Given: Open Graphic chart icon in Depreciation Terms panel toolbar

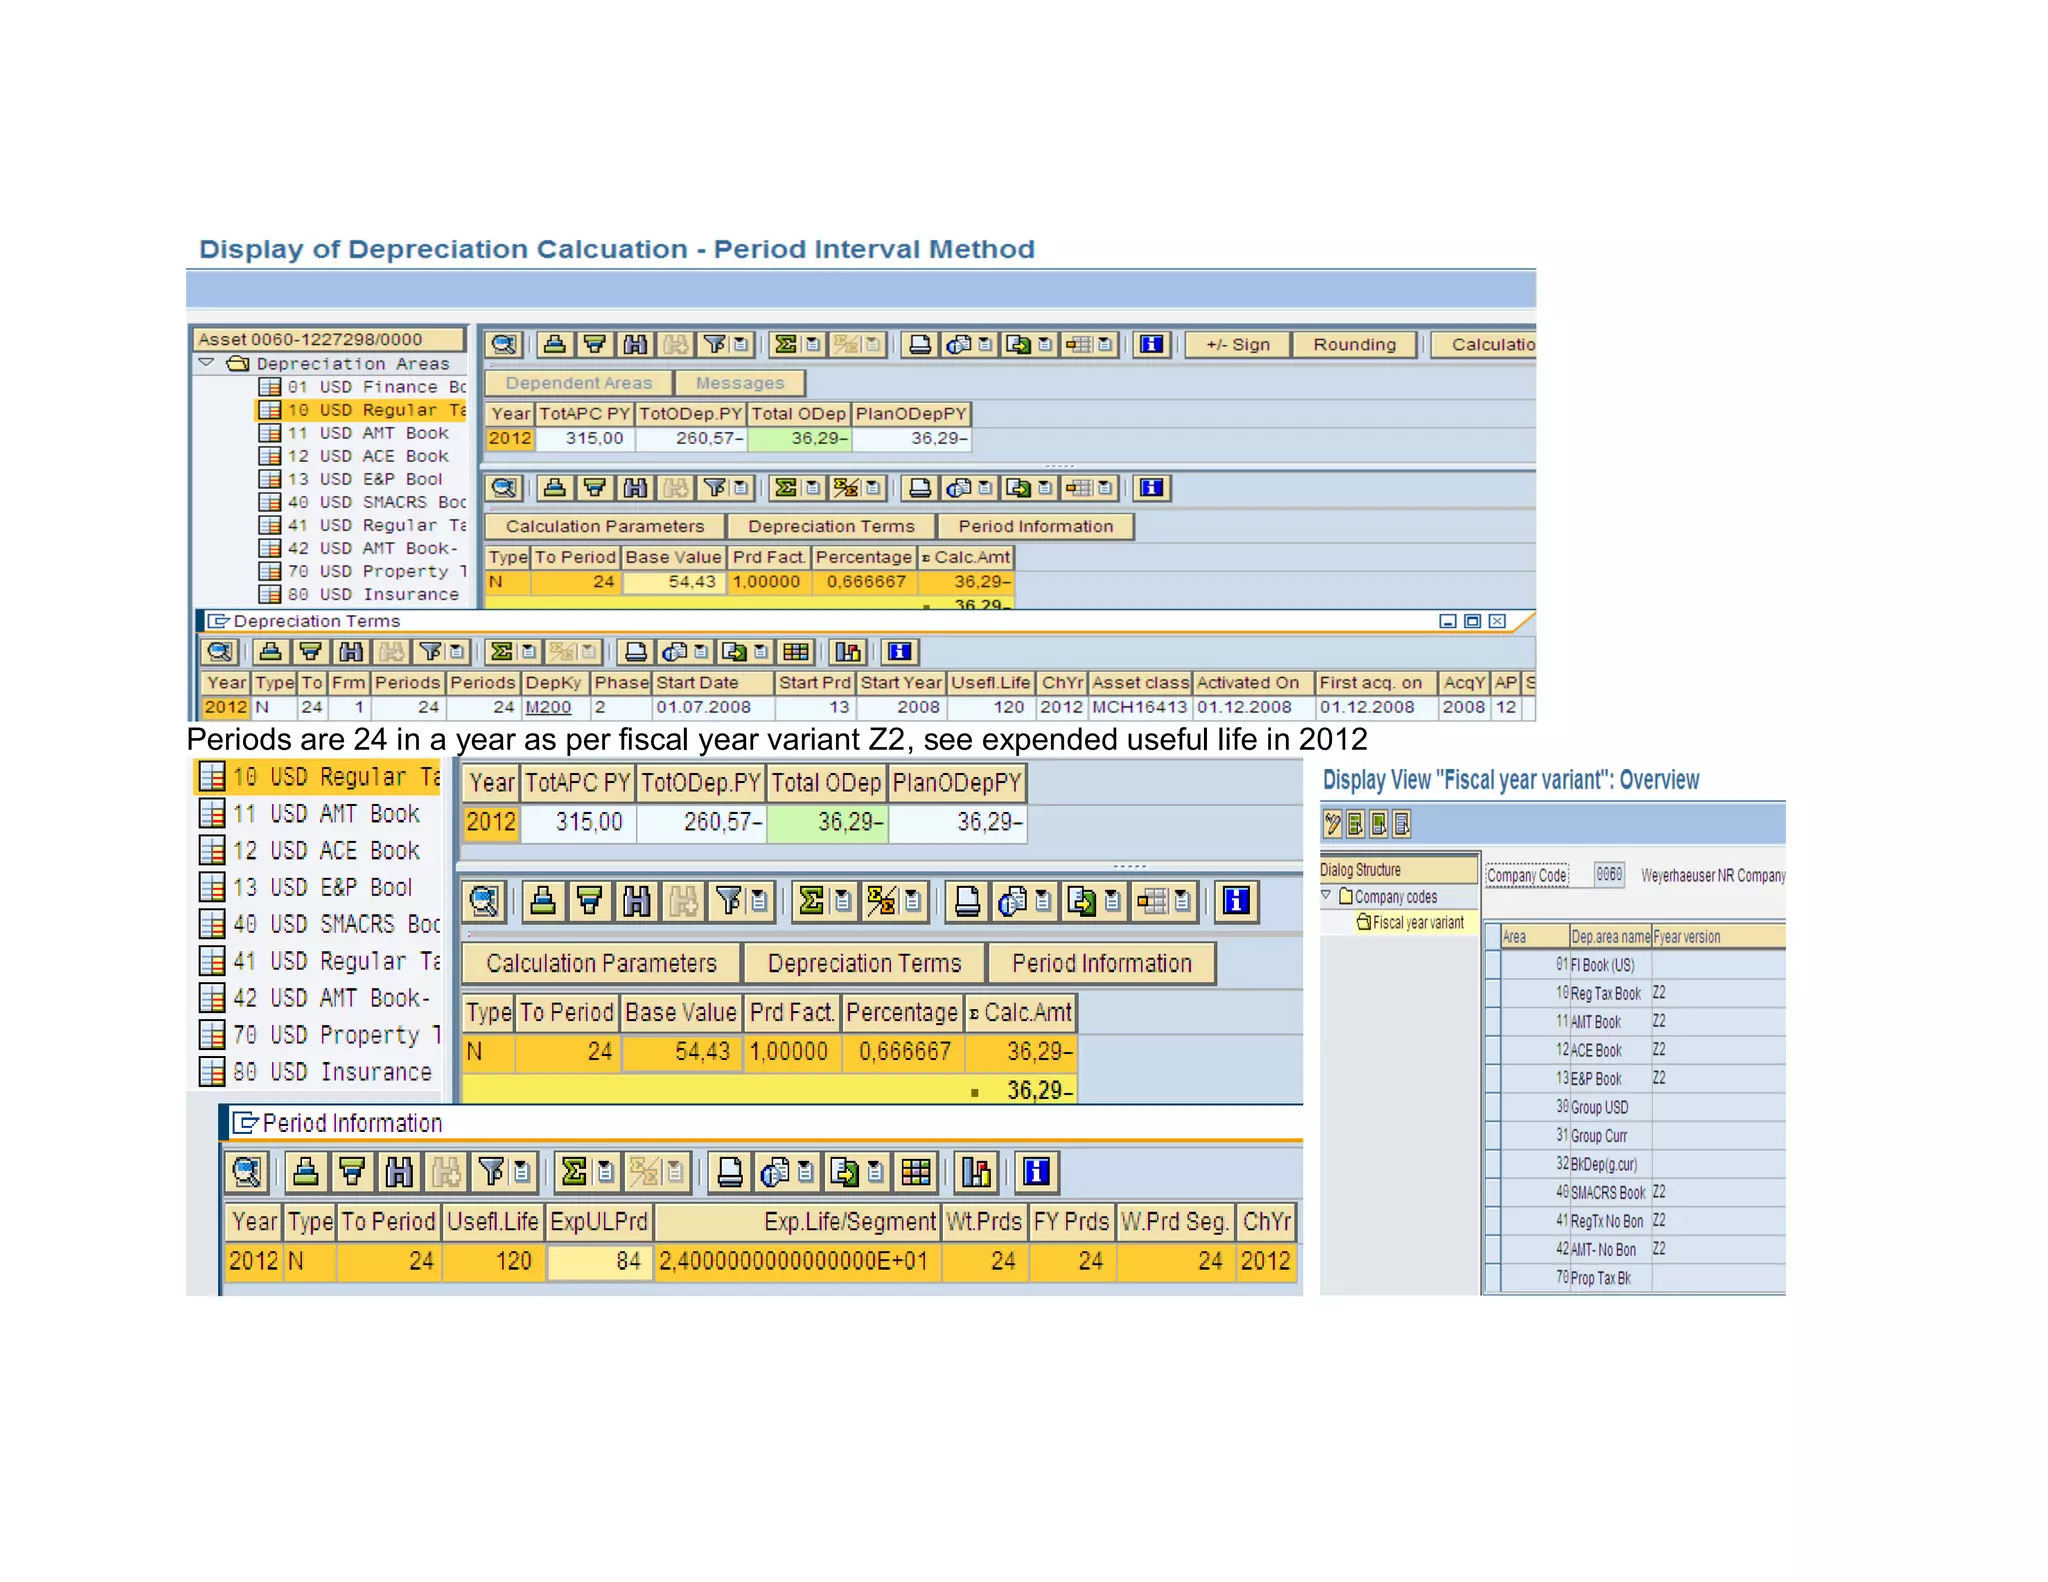Looking at the screenshot, I should [x=848, y=652].
